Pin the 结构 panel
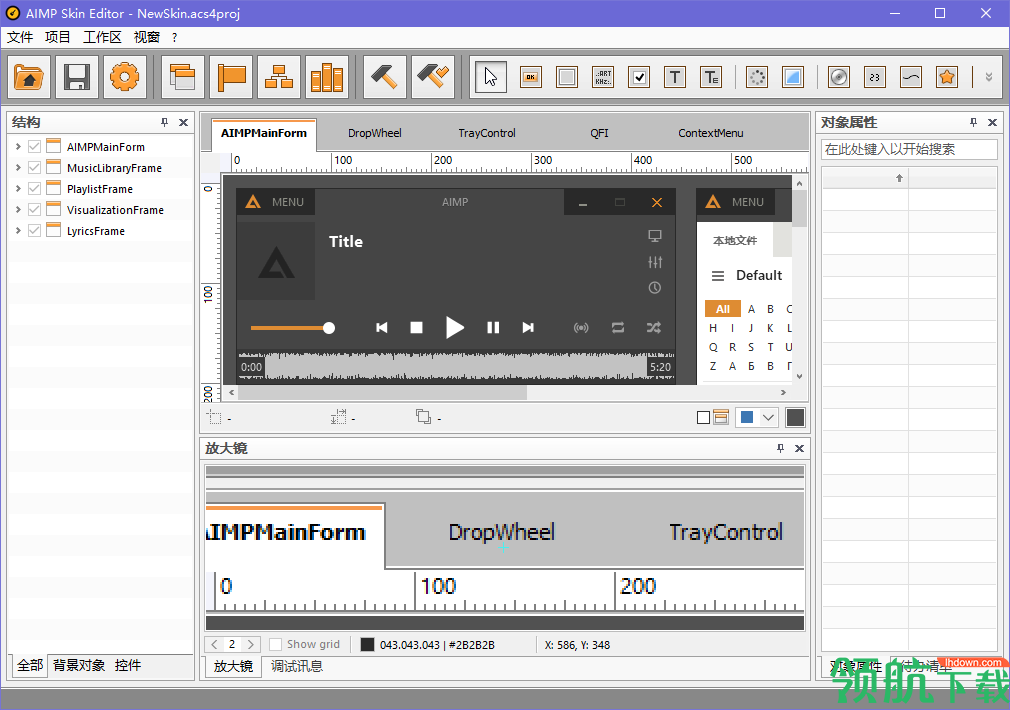Image resolution: width=1010 pixels, height=710 pixels. coord(165,122)
